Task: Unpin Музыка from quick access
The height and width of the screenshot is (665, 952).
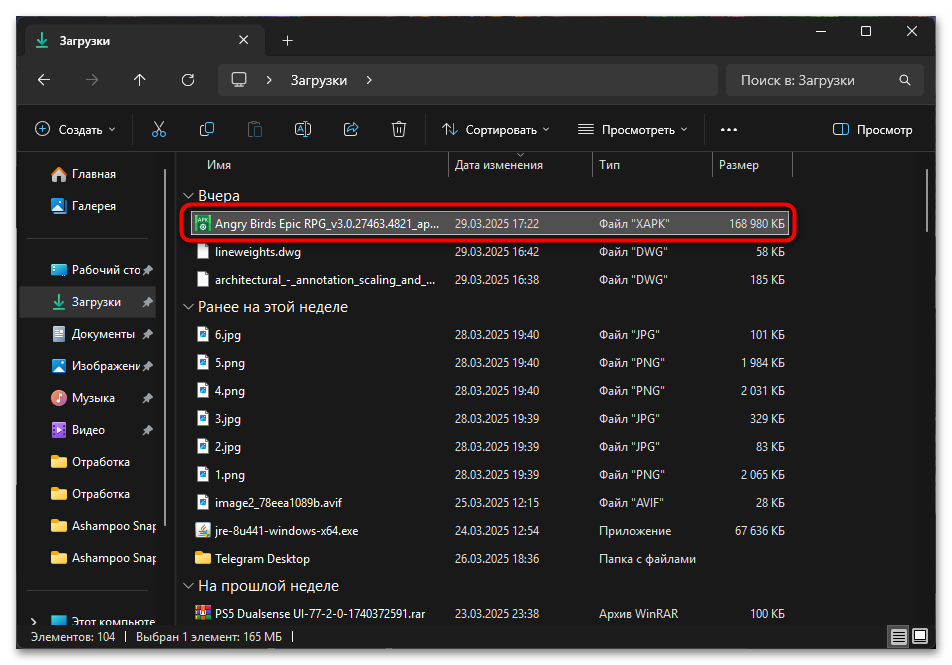Action: (x=148, y=398)
